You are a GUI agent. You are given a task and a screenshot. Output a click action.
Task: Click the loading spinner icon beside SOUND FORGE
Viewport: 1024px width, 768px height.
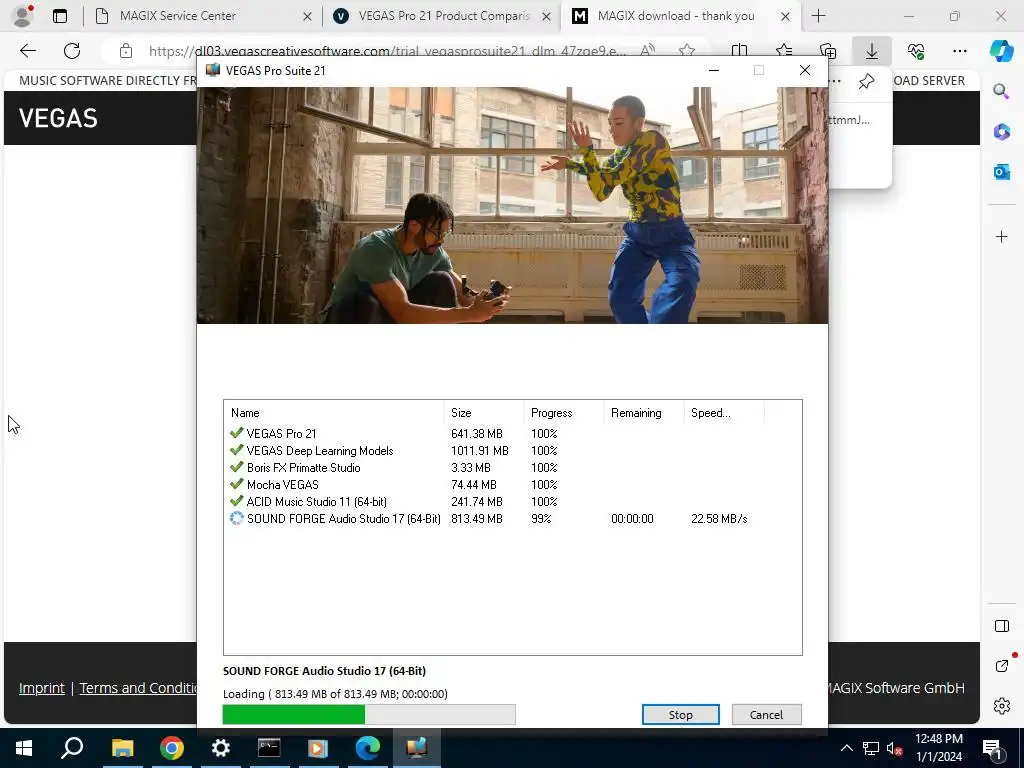click(236, 519)
